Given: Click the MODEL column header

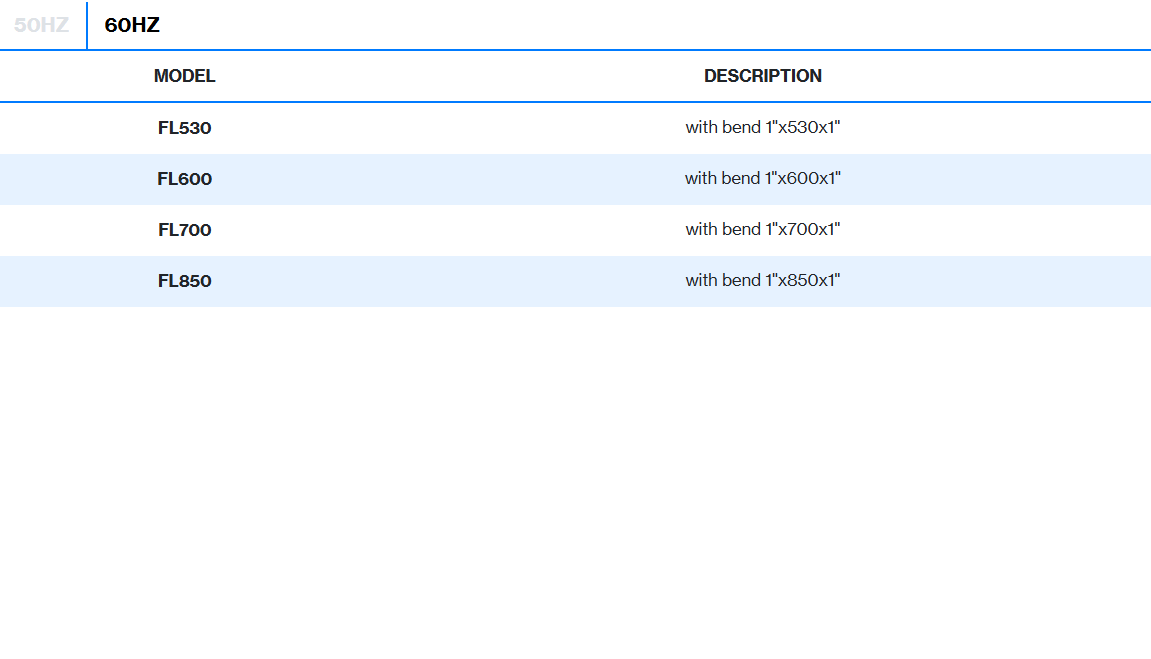Looking at the screenshot, I should [x=185, y=76].
